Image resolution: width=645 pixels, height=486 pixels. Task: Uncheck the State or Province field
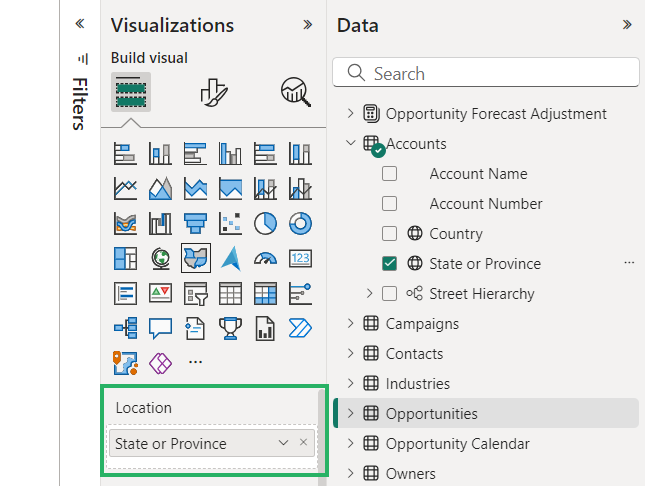click(x=389, y=264)
